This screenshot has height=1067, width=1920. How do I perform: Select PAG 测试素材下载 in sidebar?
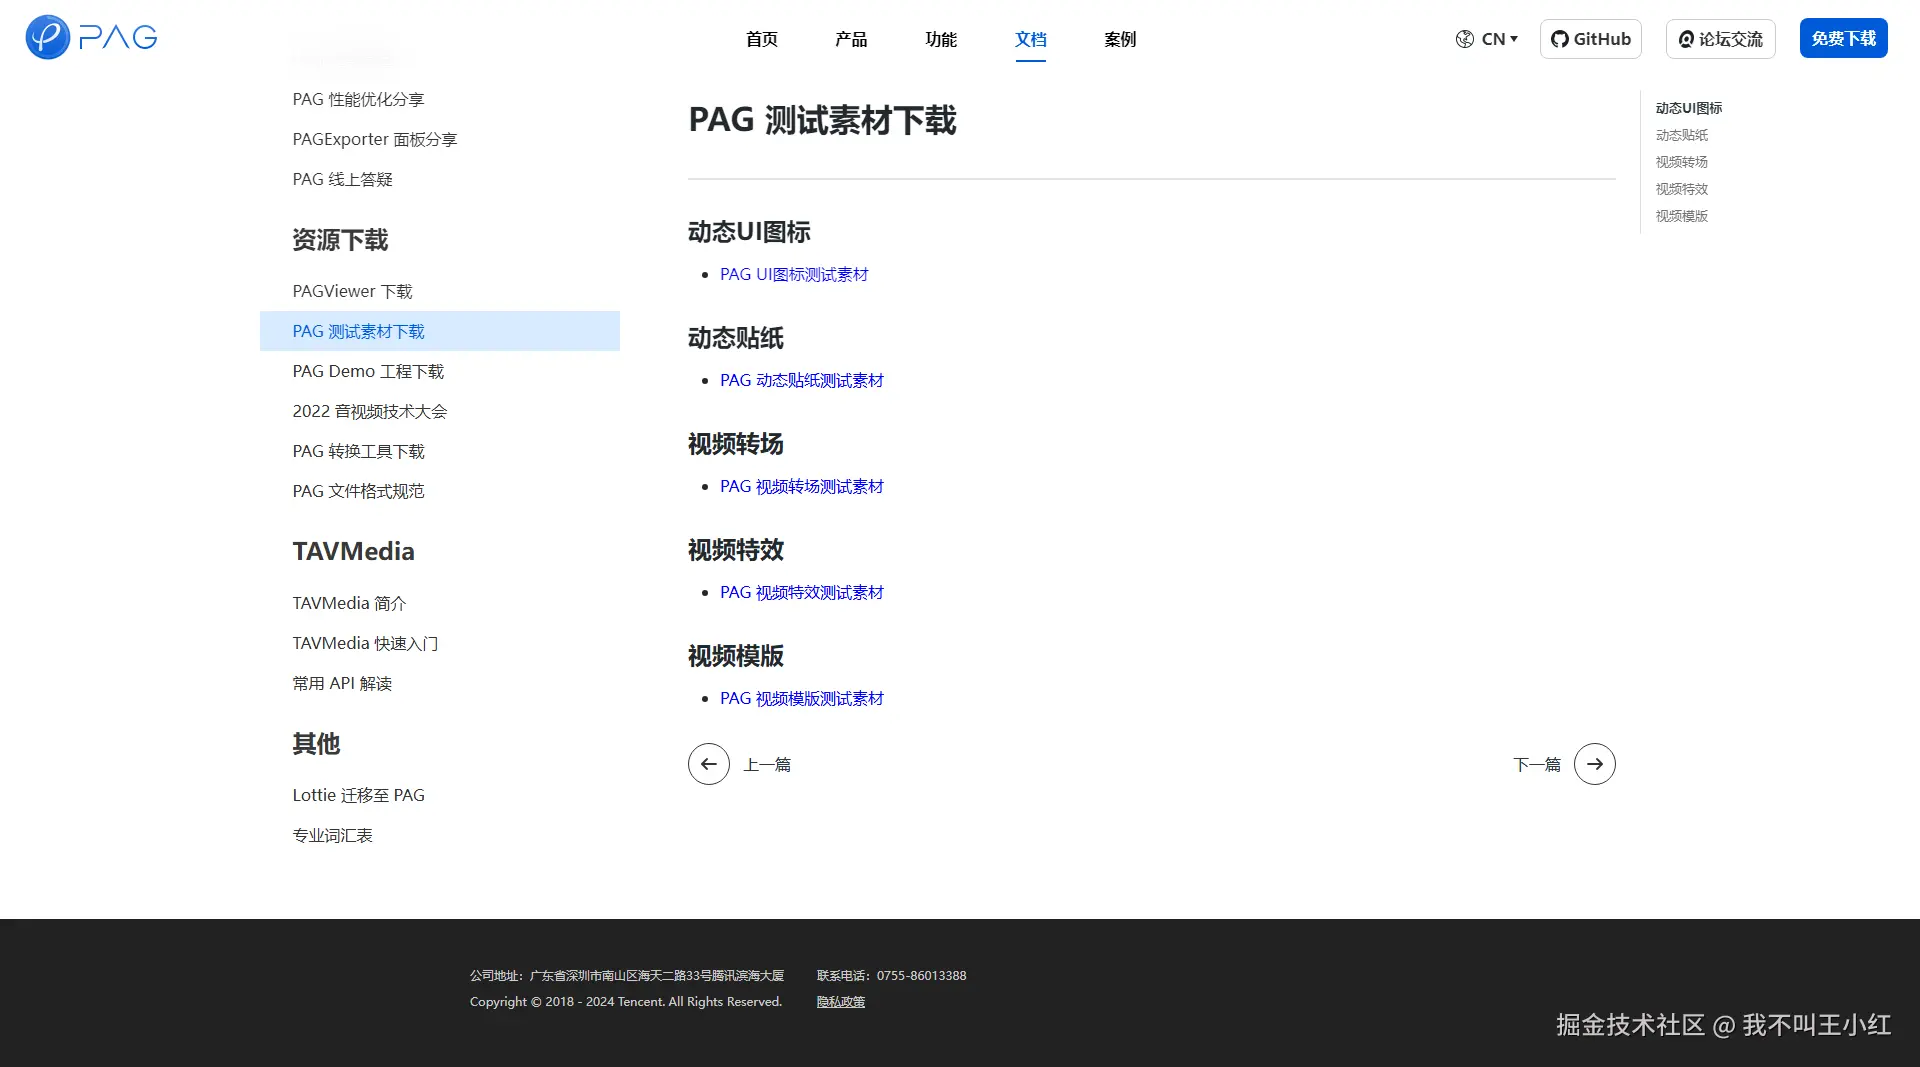point(358,331)
